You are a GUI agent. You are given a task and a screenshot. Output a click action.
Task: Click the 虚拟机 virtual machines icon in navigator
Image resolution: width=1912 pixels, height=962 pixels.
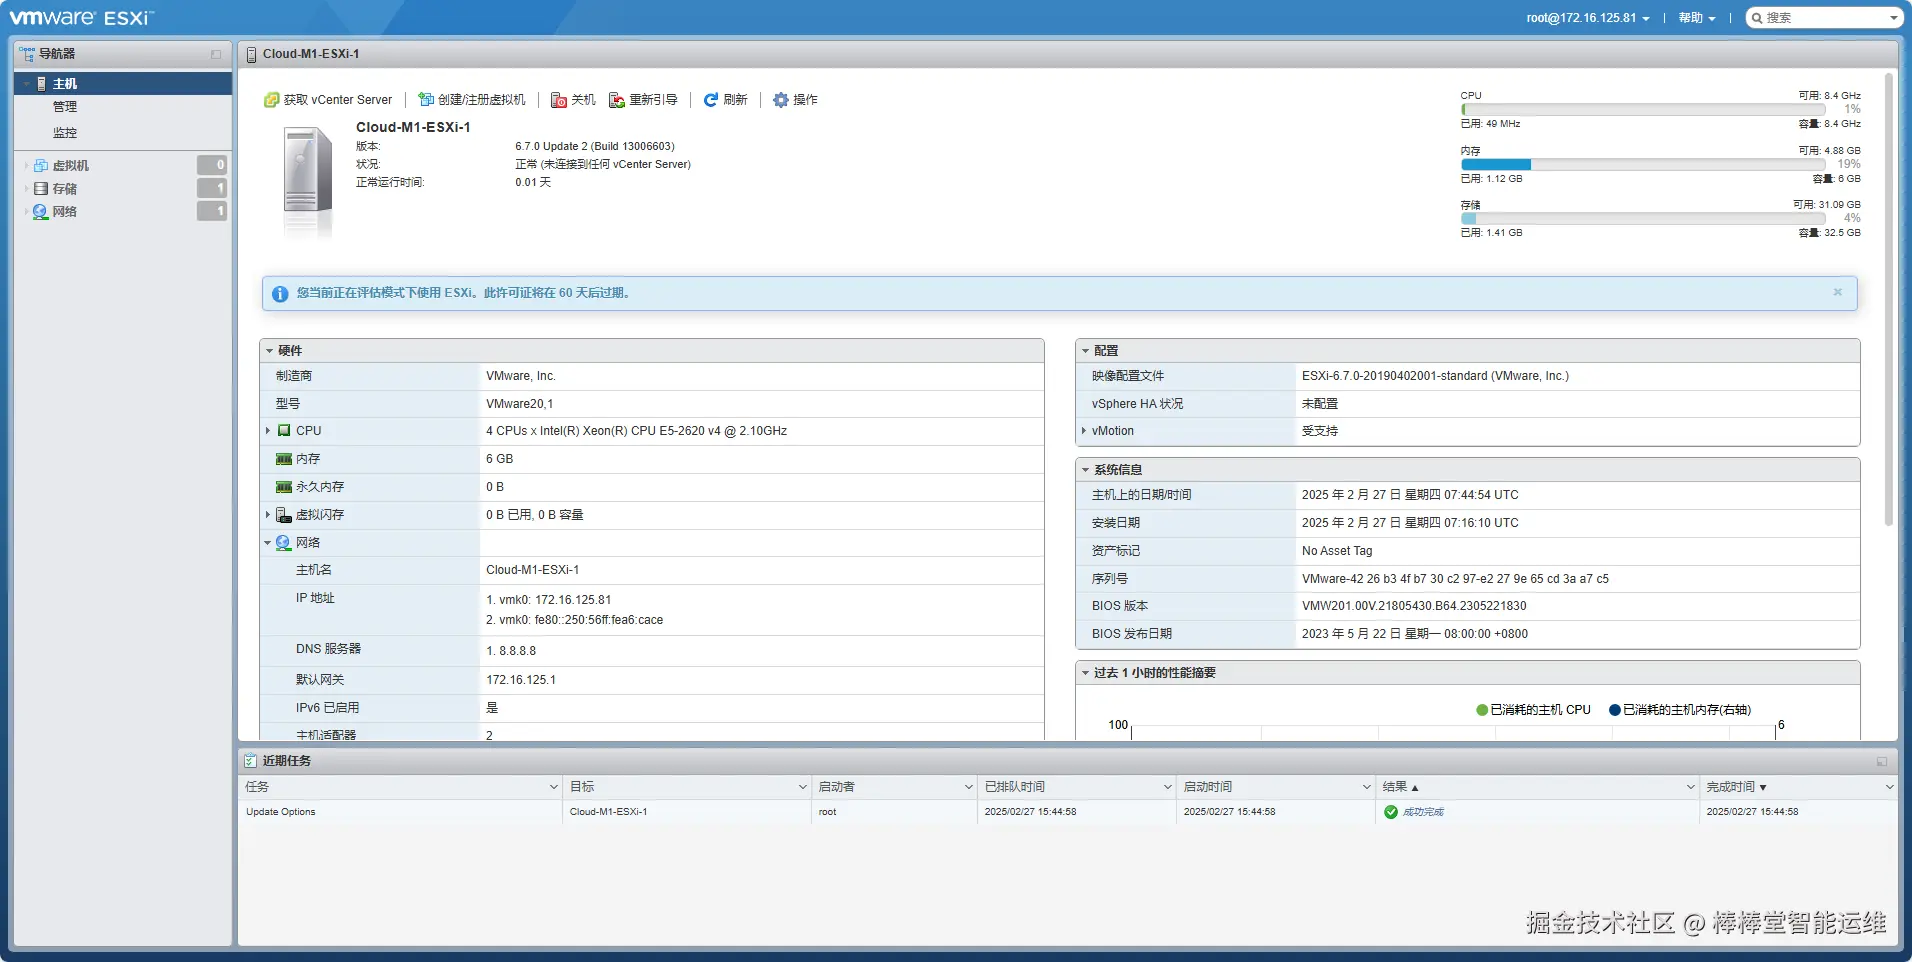[41, 166]
